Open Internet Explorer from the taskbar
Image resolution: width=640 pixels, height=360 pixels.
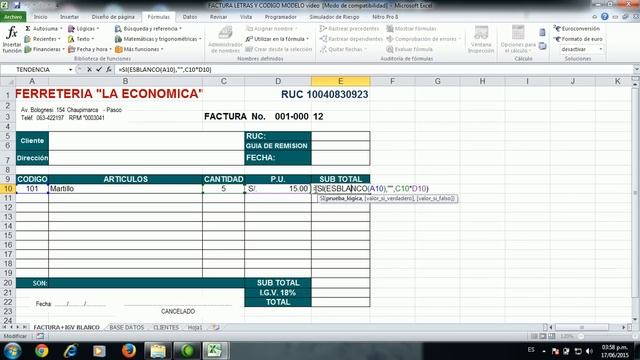[x=71, y=351]
